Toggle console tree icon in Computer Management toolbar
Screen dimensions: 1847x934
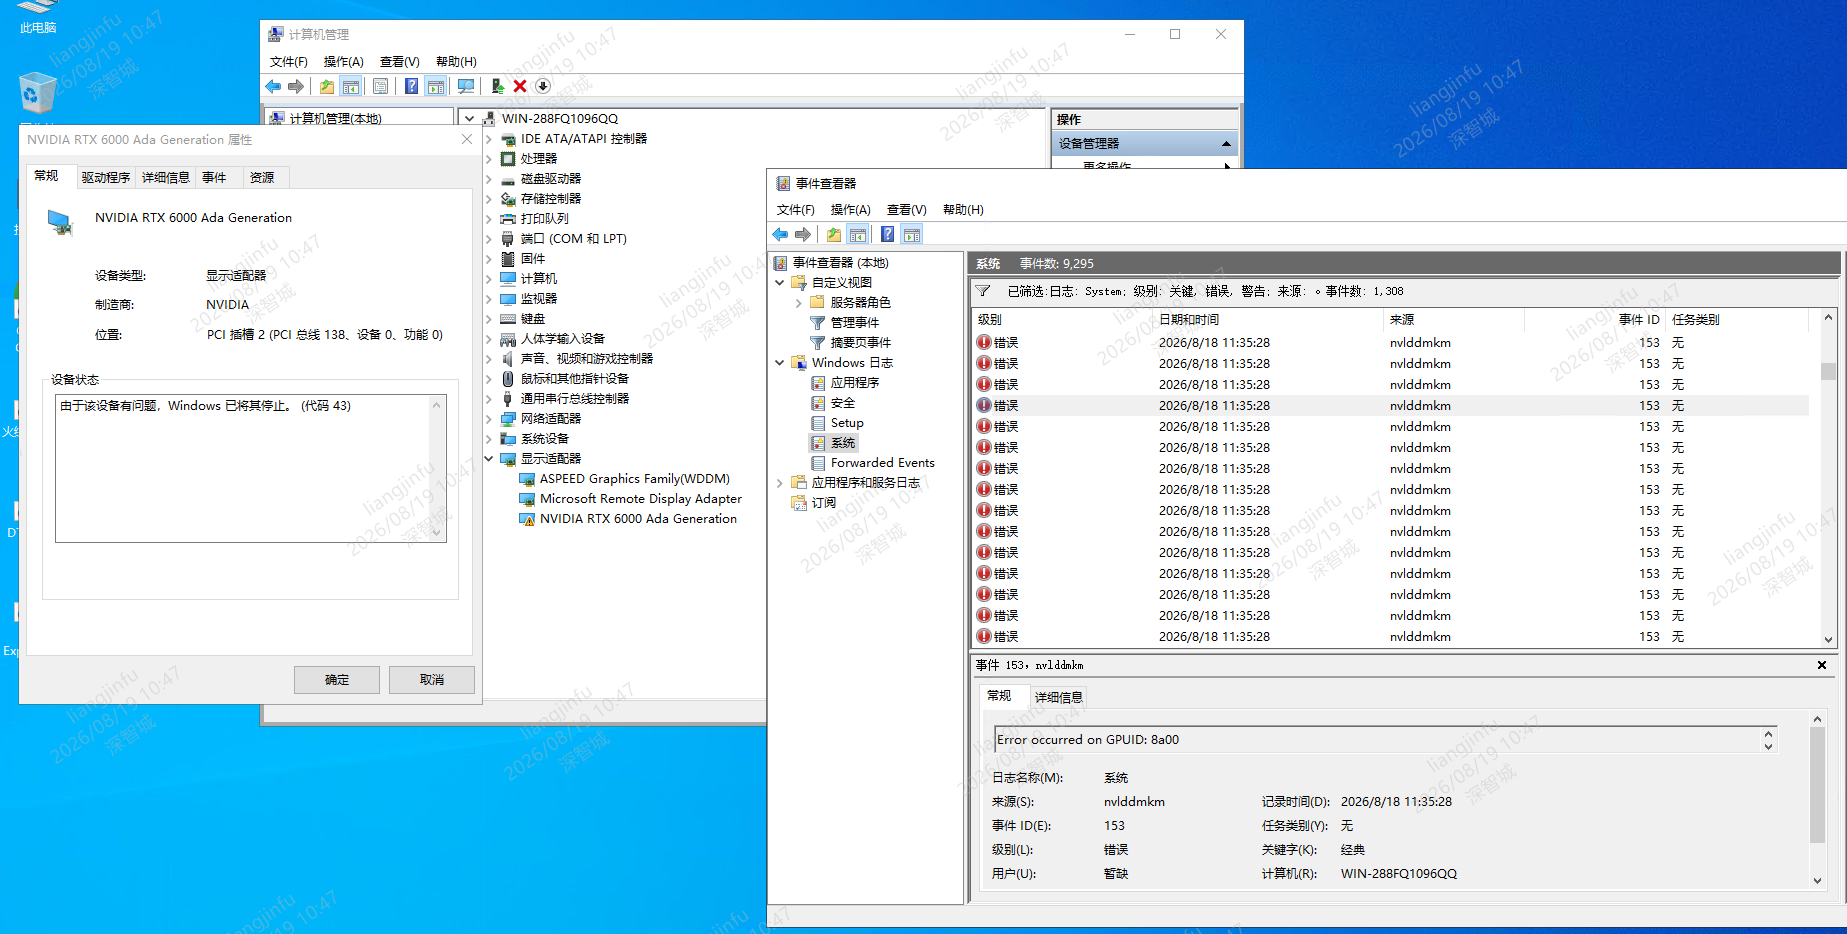(350, 87)
